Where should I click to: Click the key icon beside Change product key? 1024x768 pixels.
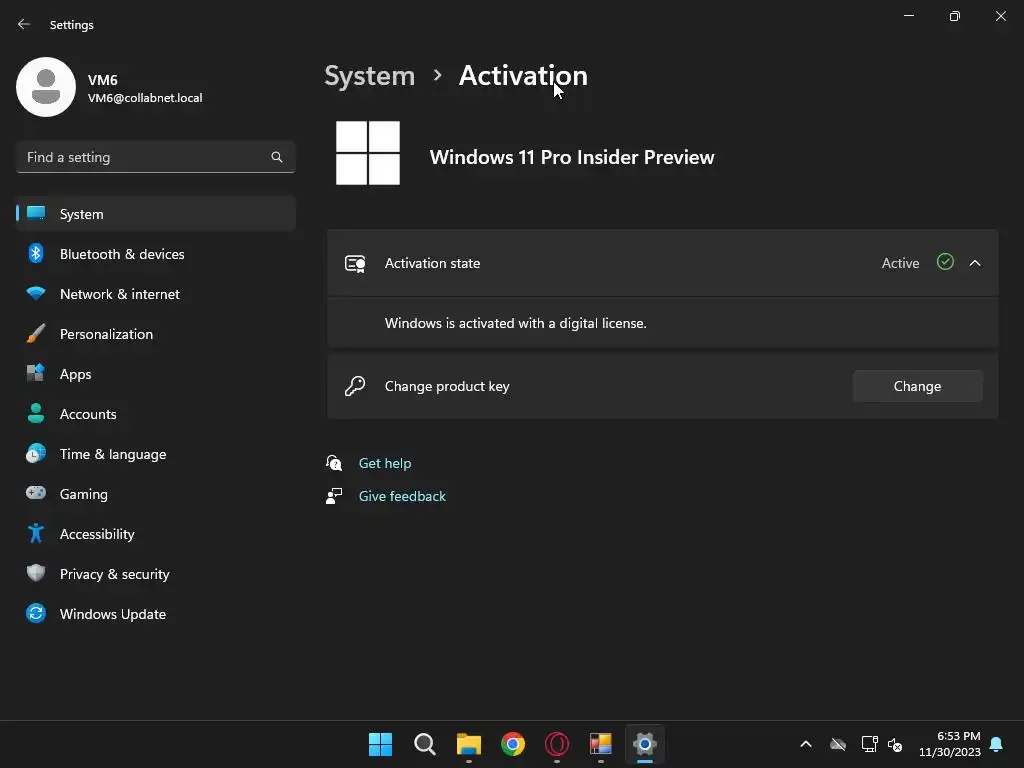[355, 386]
